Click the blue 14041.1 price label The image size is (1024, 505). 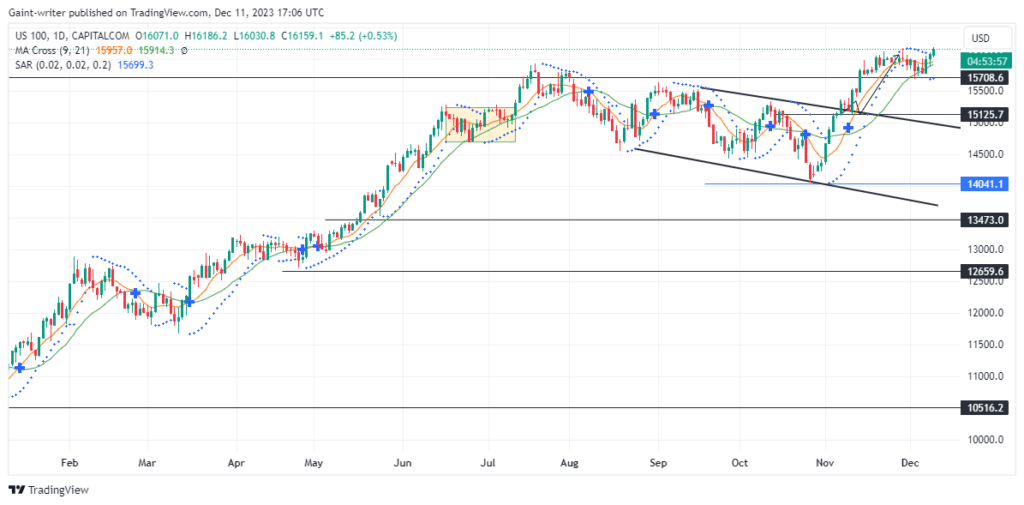tap(984, 184)
